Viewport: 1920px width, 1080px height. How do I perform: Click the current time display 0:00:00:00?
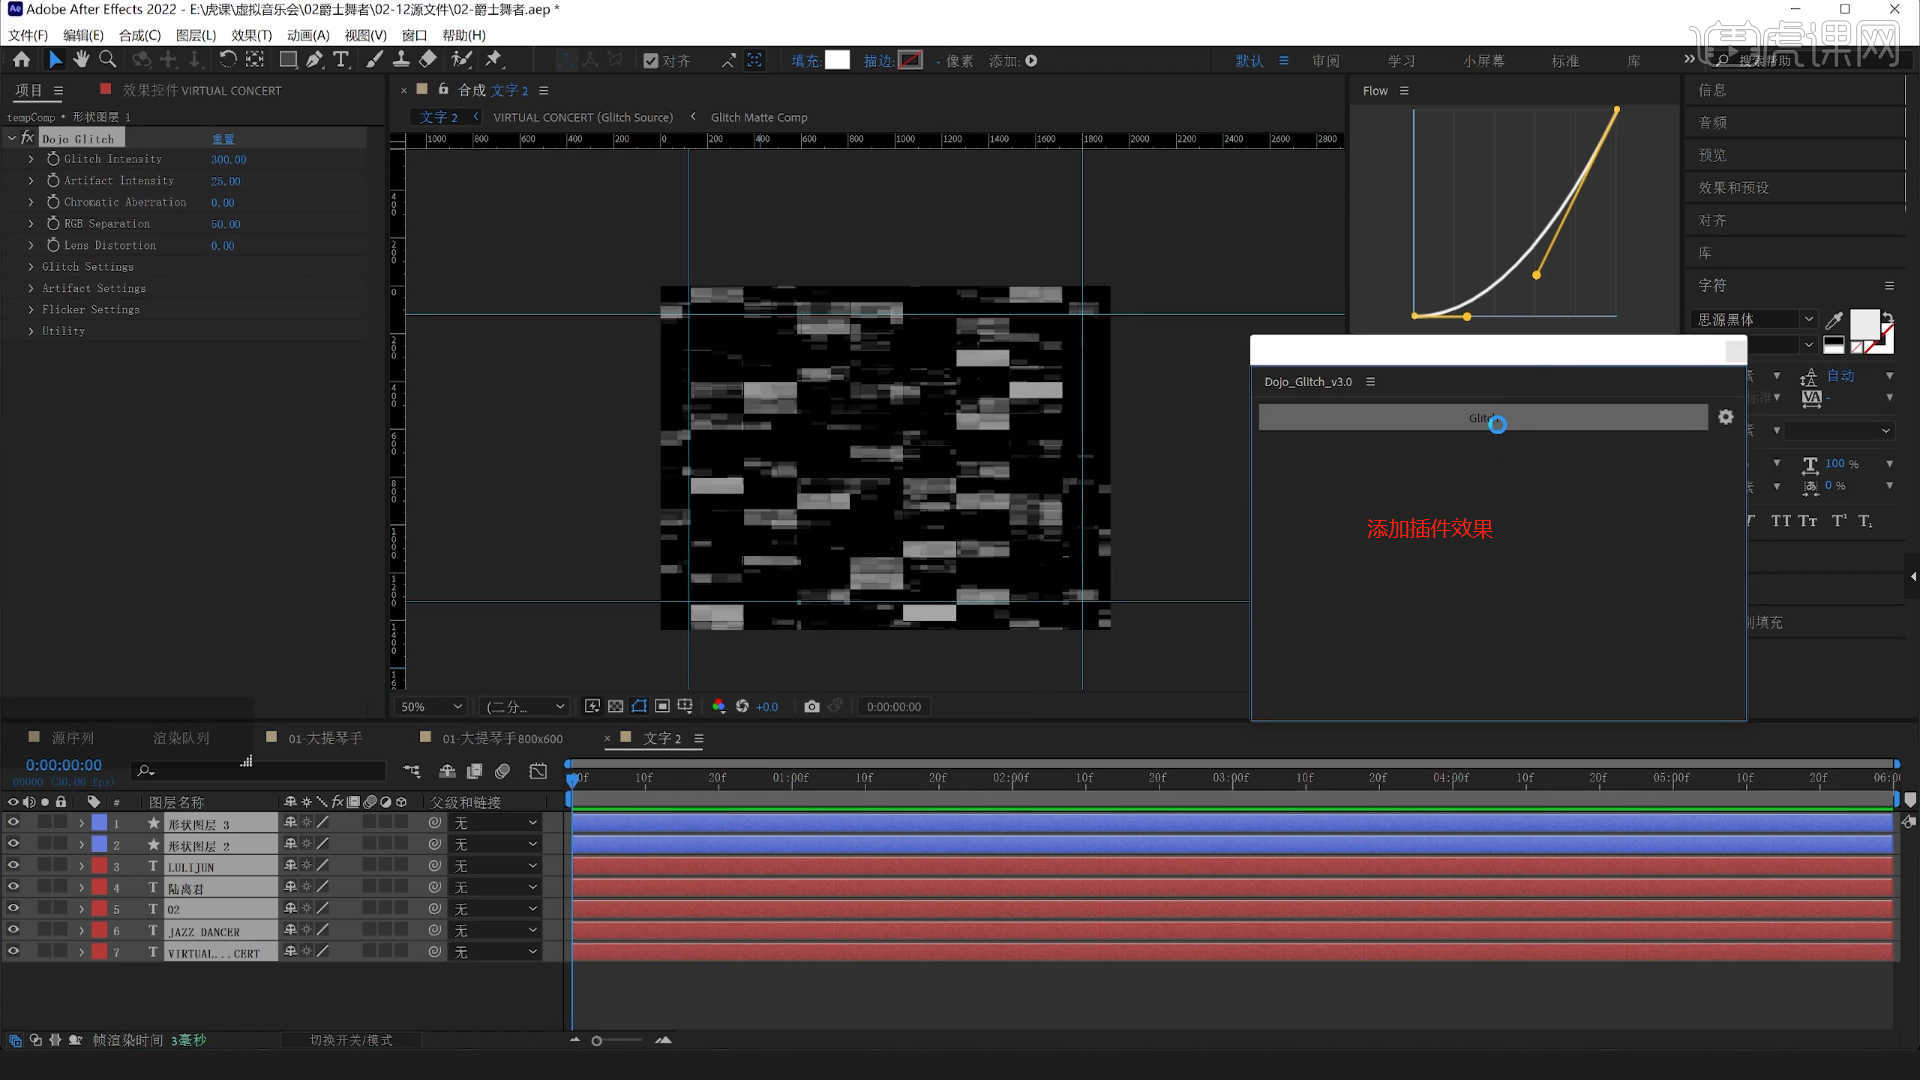tap(63, 764)
